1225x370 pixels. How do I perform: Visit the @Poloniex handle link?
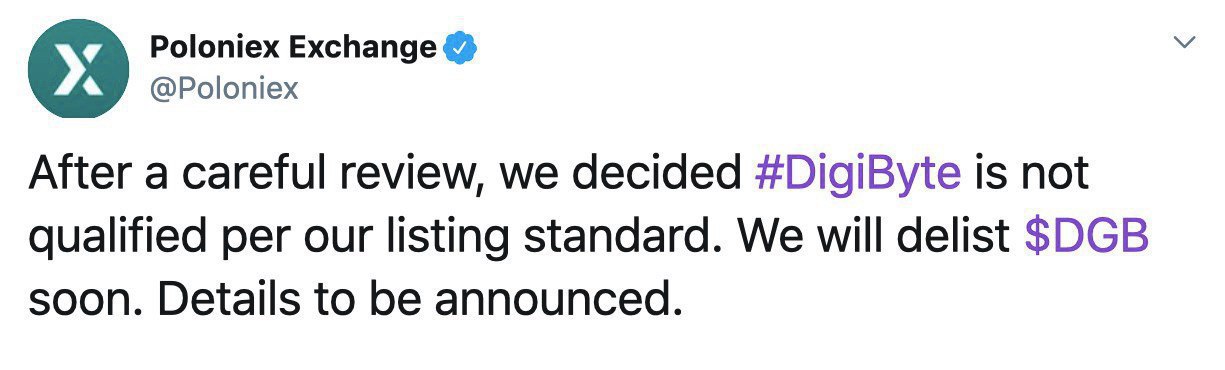[224, 88]
